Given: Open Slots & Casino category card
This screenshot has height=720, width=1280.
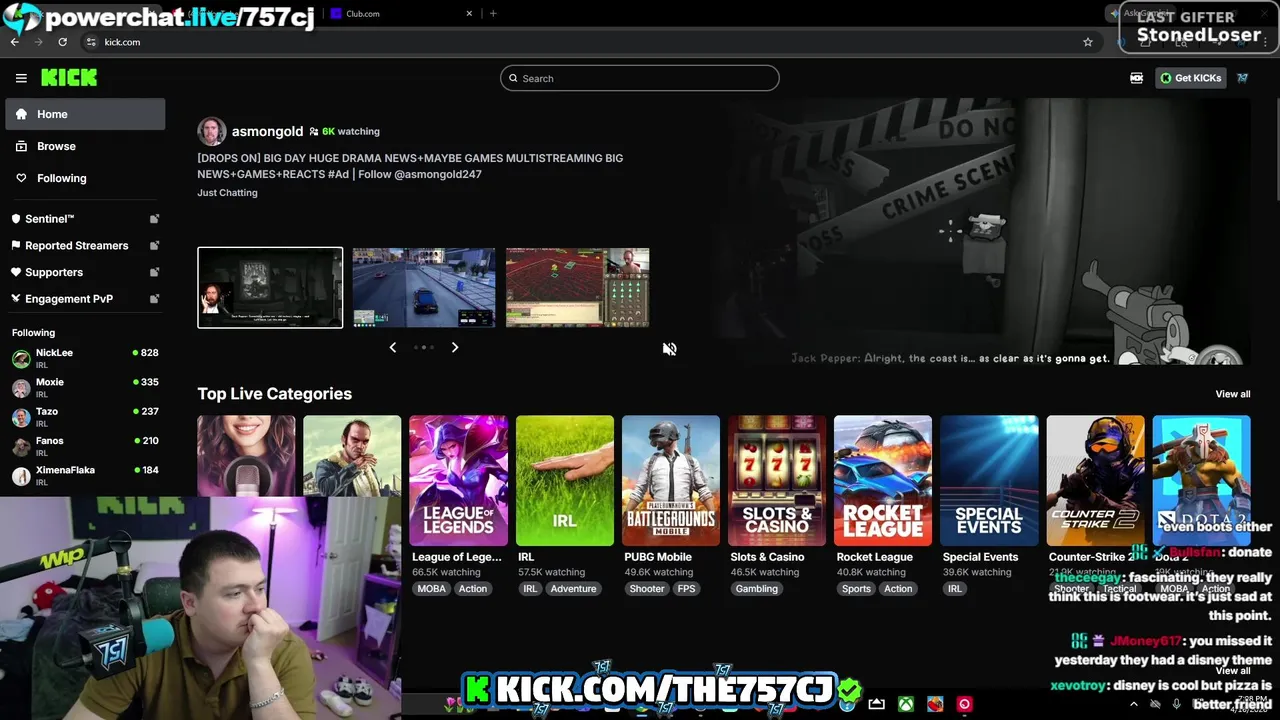Looking at the screenshot, I should click(x=777, y=481).
